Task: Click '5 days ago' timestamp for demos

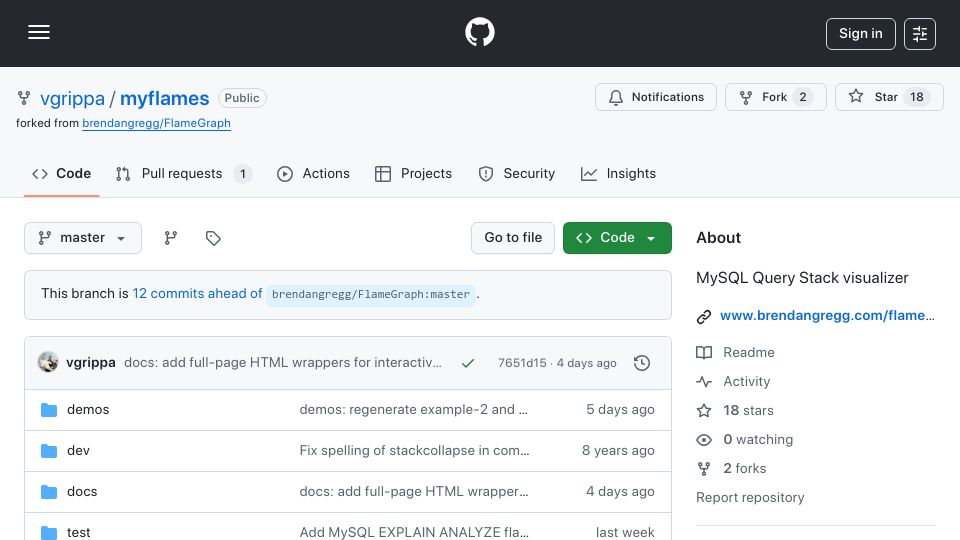Action: 620,410
